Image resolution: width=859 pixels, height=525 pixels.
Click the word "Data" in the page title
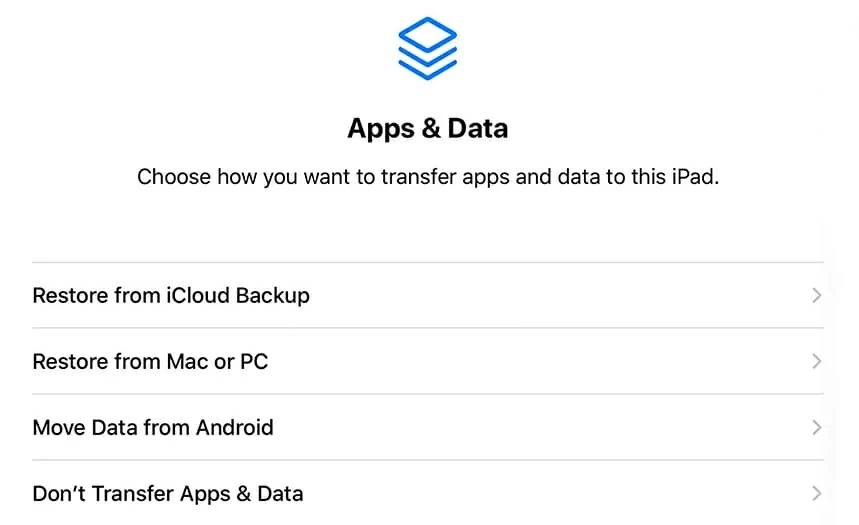pyautogui.click(x=478, y=129)
